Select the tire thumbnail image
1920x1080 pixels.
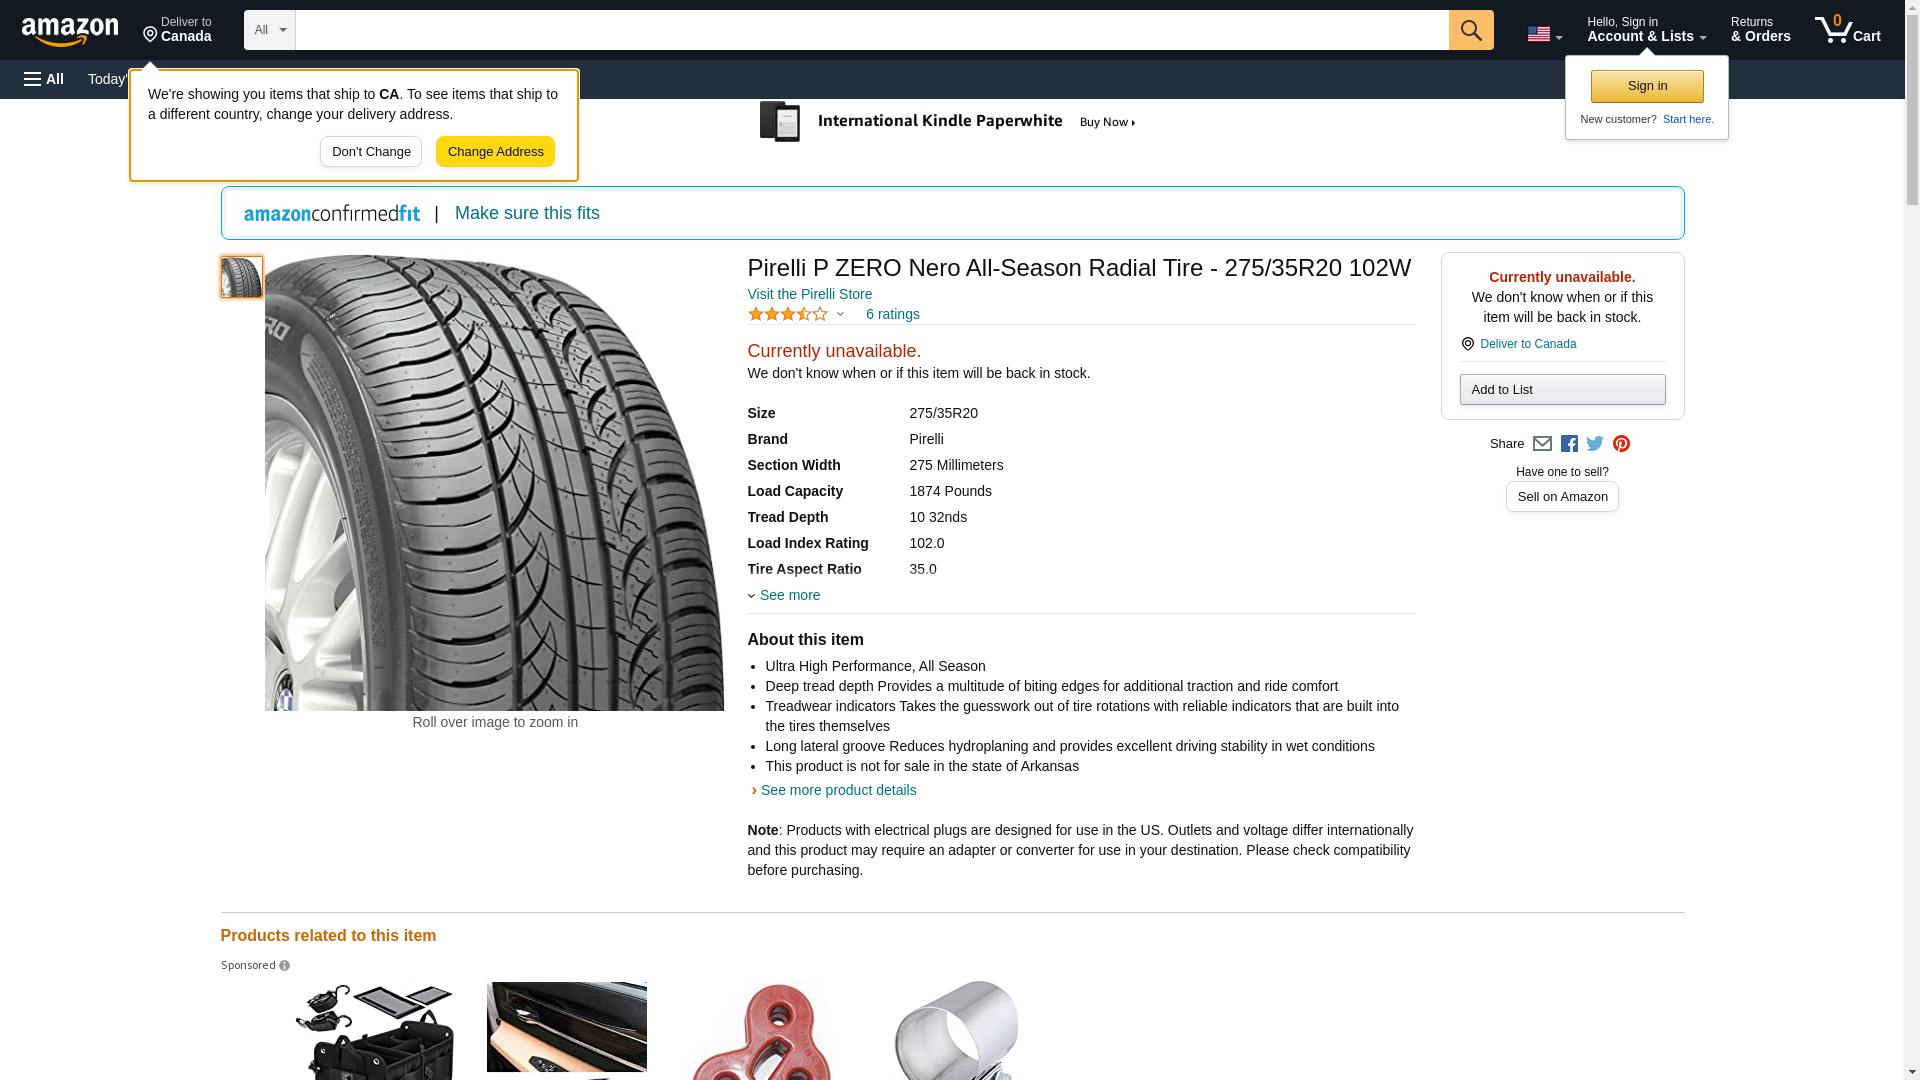click(x=241, y=277)
